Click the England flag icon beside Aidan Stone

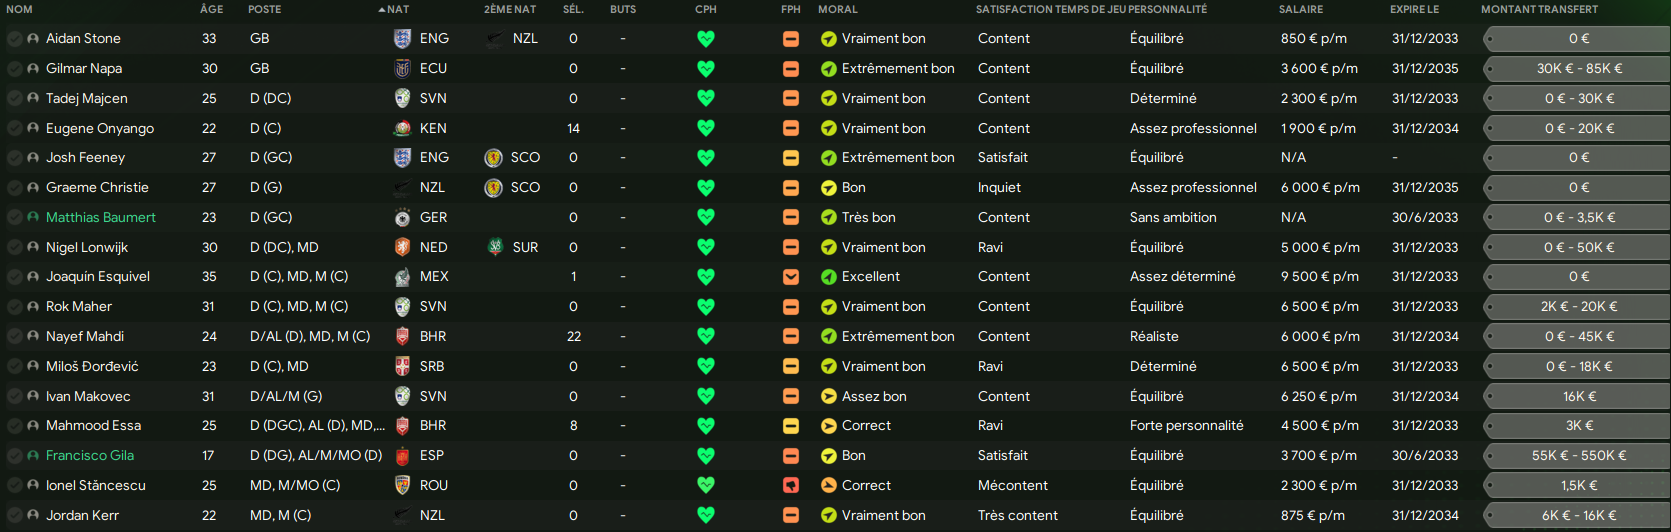tap(402, 39)
